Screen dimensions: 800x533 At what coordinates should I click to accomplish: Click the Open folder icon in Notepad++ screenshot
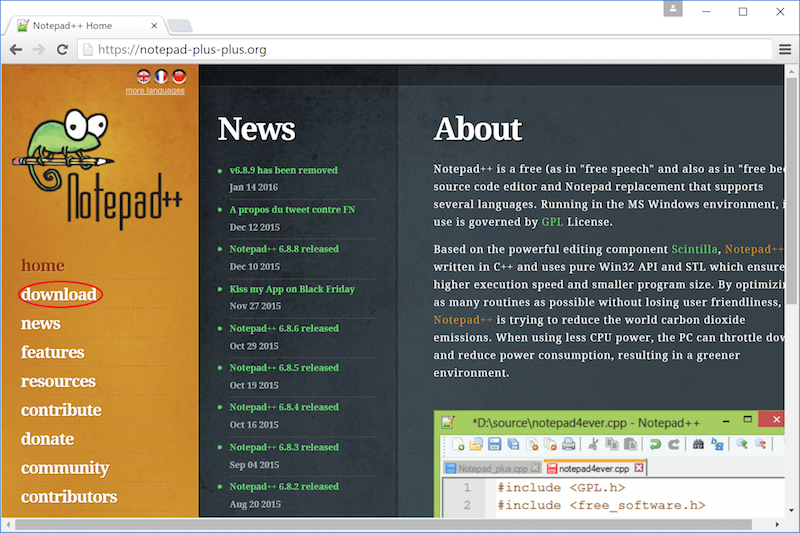[x=476, y=444]
